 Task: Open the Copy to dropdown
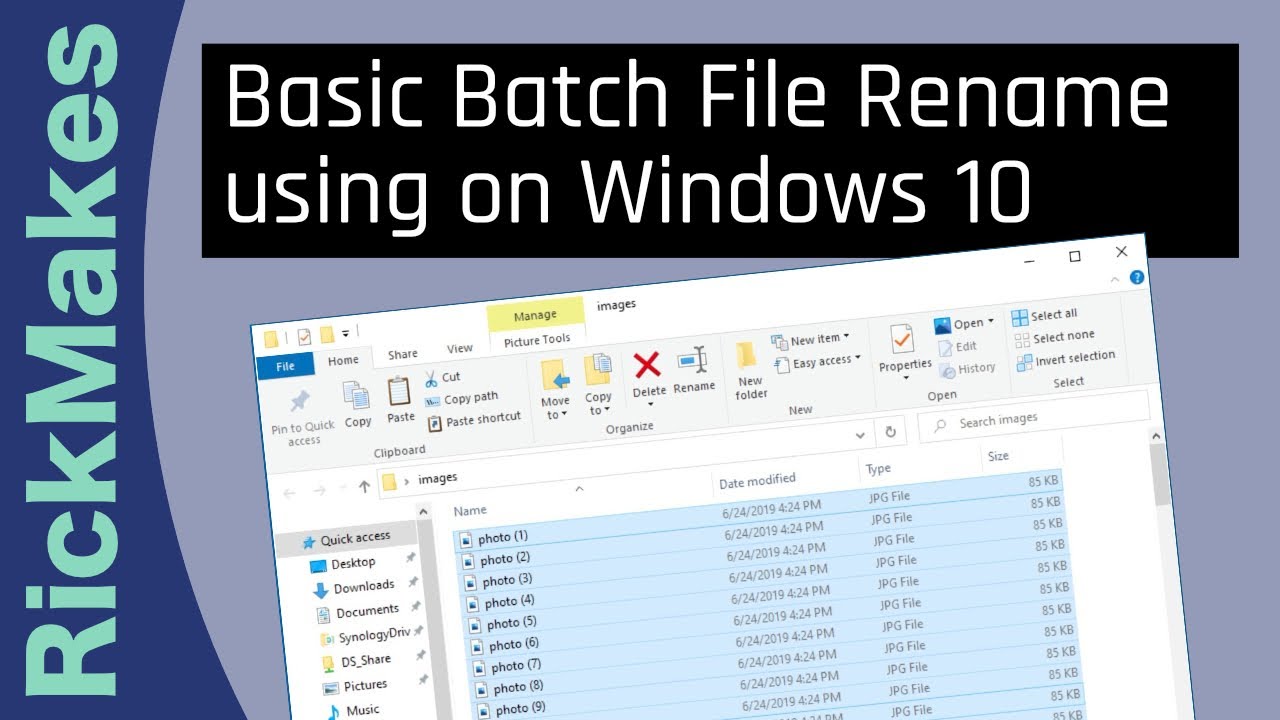click(x=598, y=403)
